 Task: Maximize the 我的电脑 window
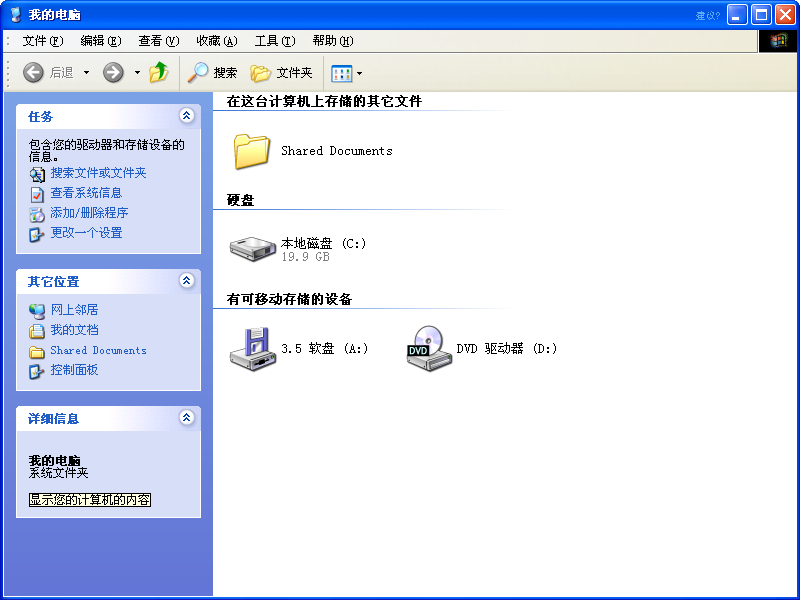(x=761, y=15)
